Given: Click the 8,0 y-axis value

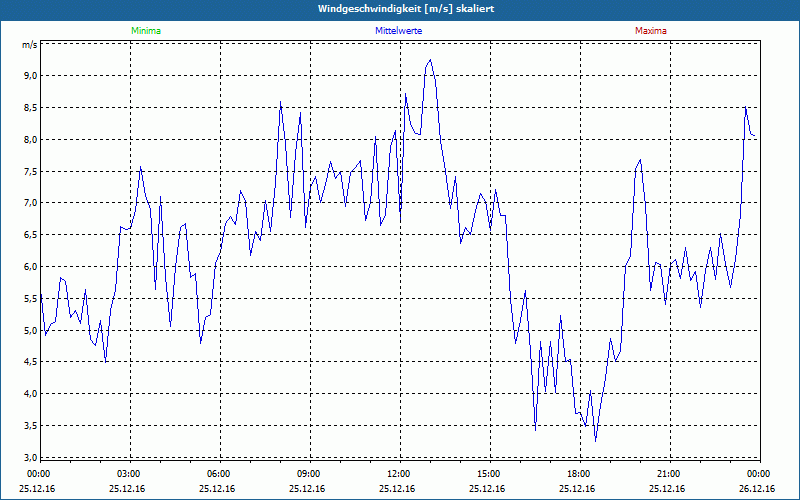Looking at the screenshot, I should tap(31, 139).
